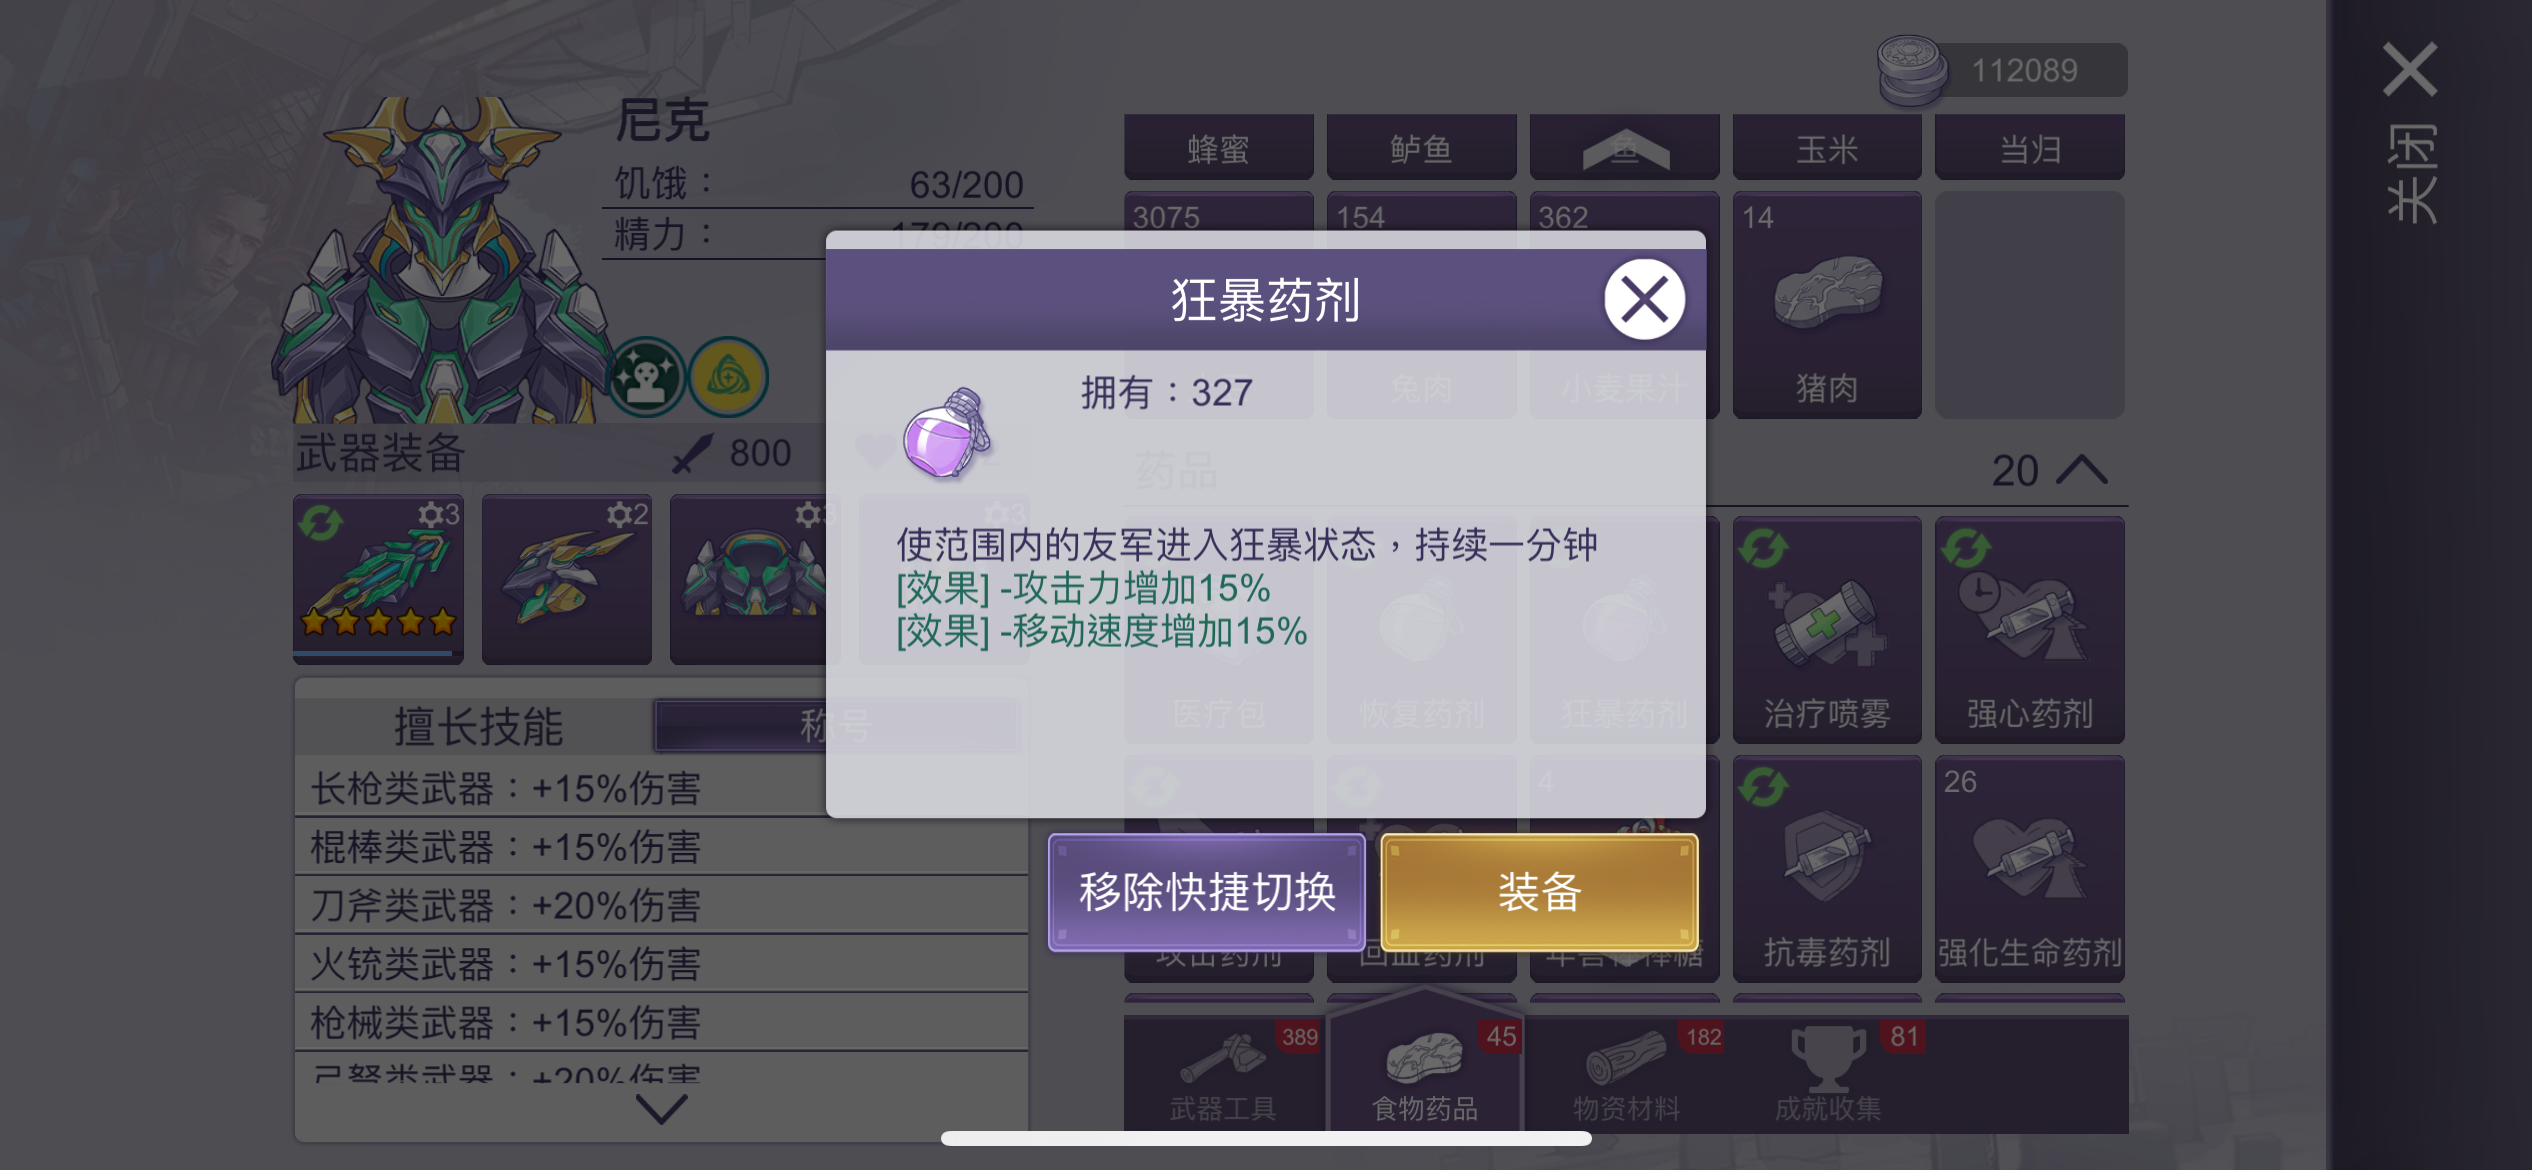2532x1170 pixels.
Task: Select the second weapon slot helmet
Action: tap(567, 579)
